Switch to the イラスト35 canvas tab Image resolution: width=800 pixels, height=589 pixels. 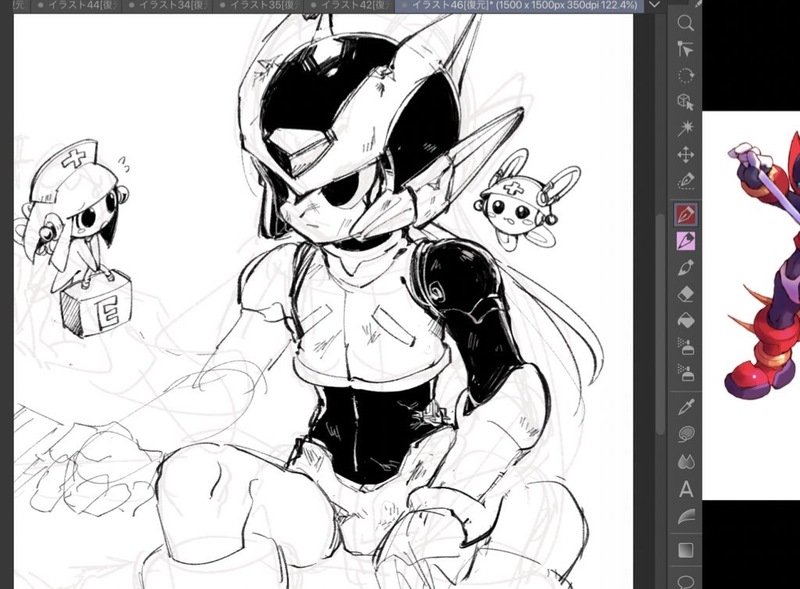pyautogui.click(x=258, y=6)
